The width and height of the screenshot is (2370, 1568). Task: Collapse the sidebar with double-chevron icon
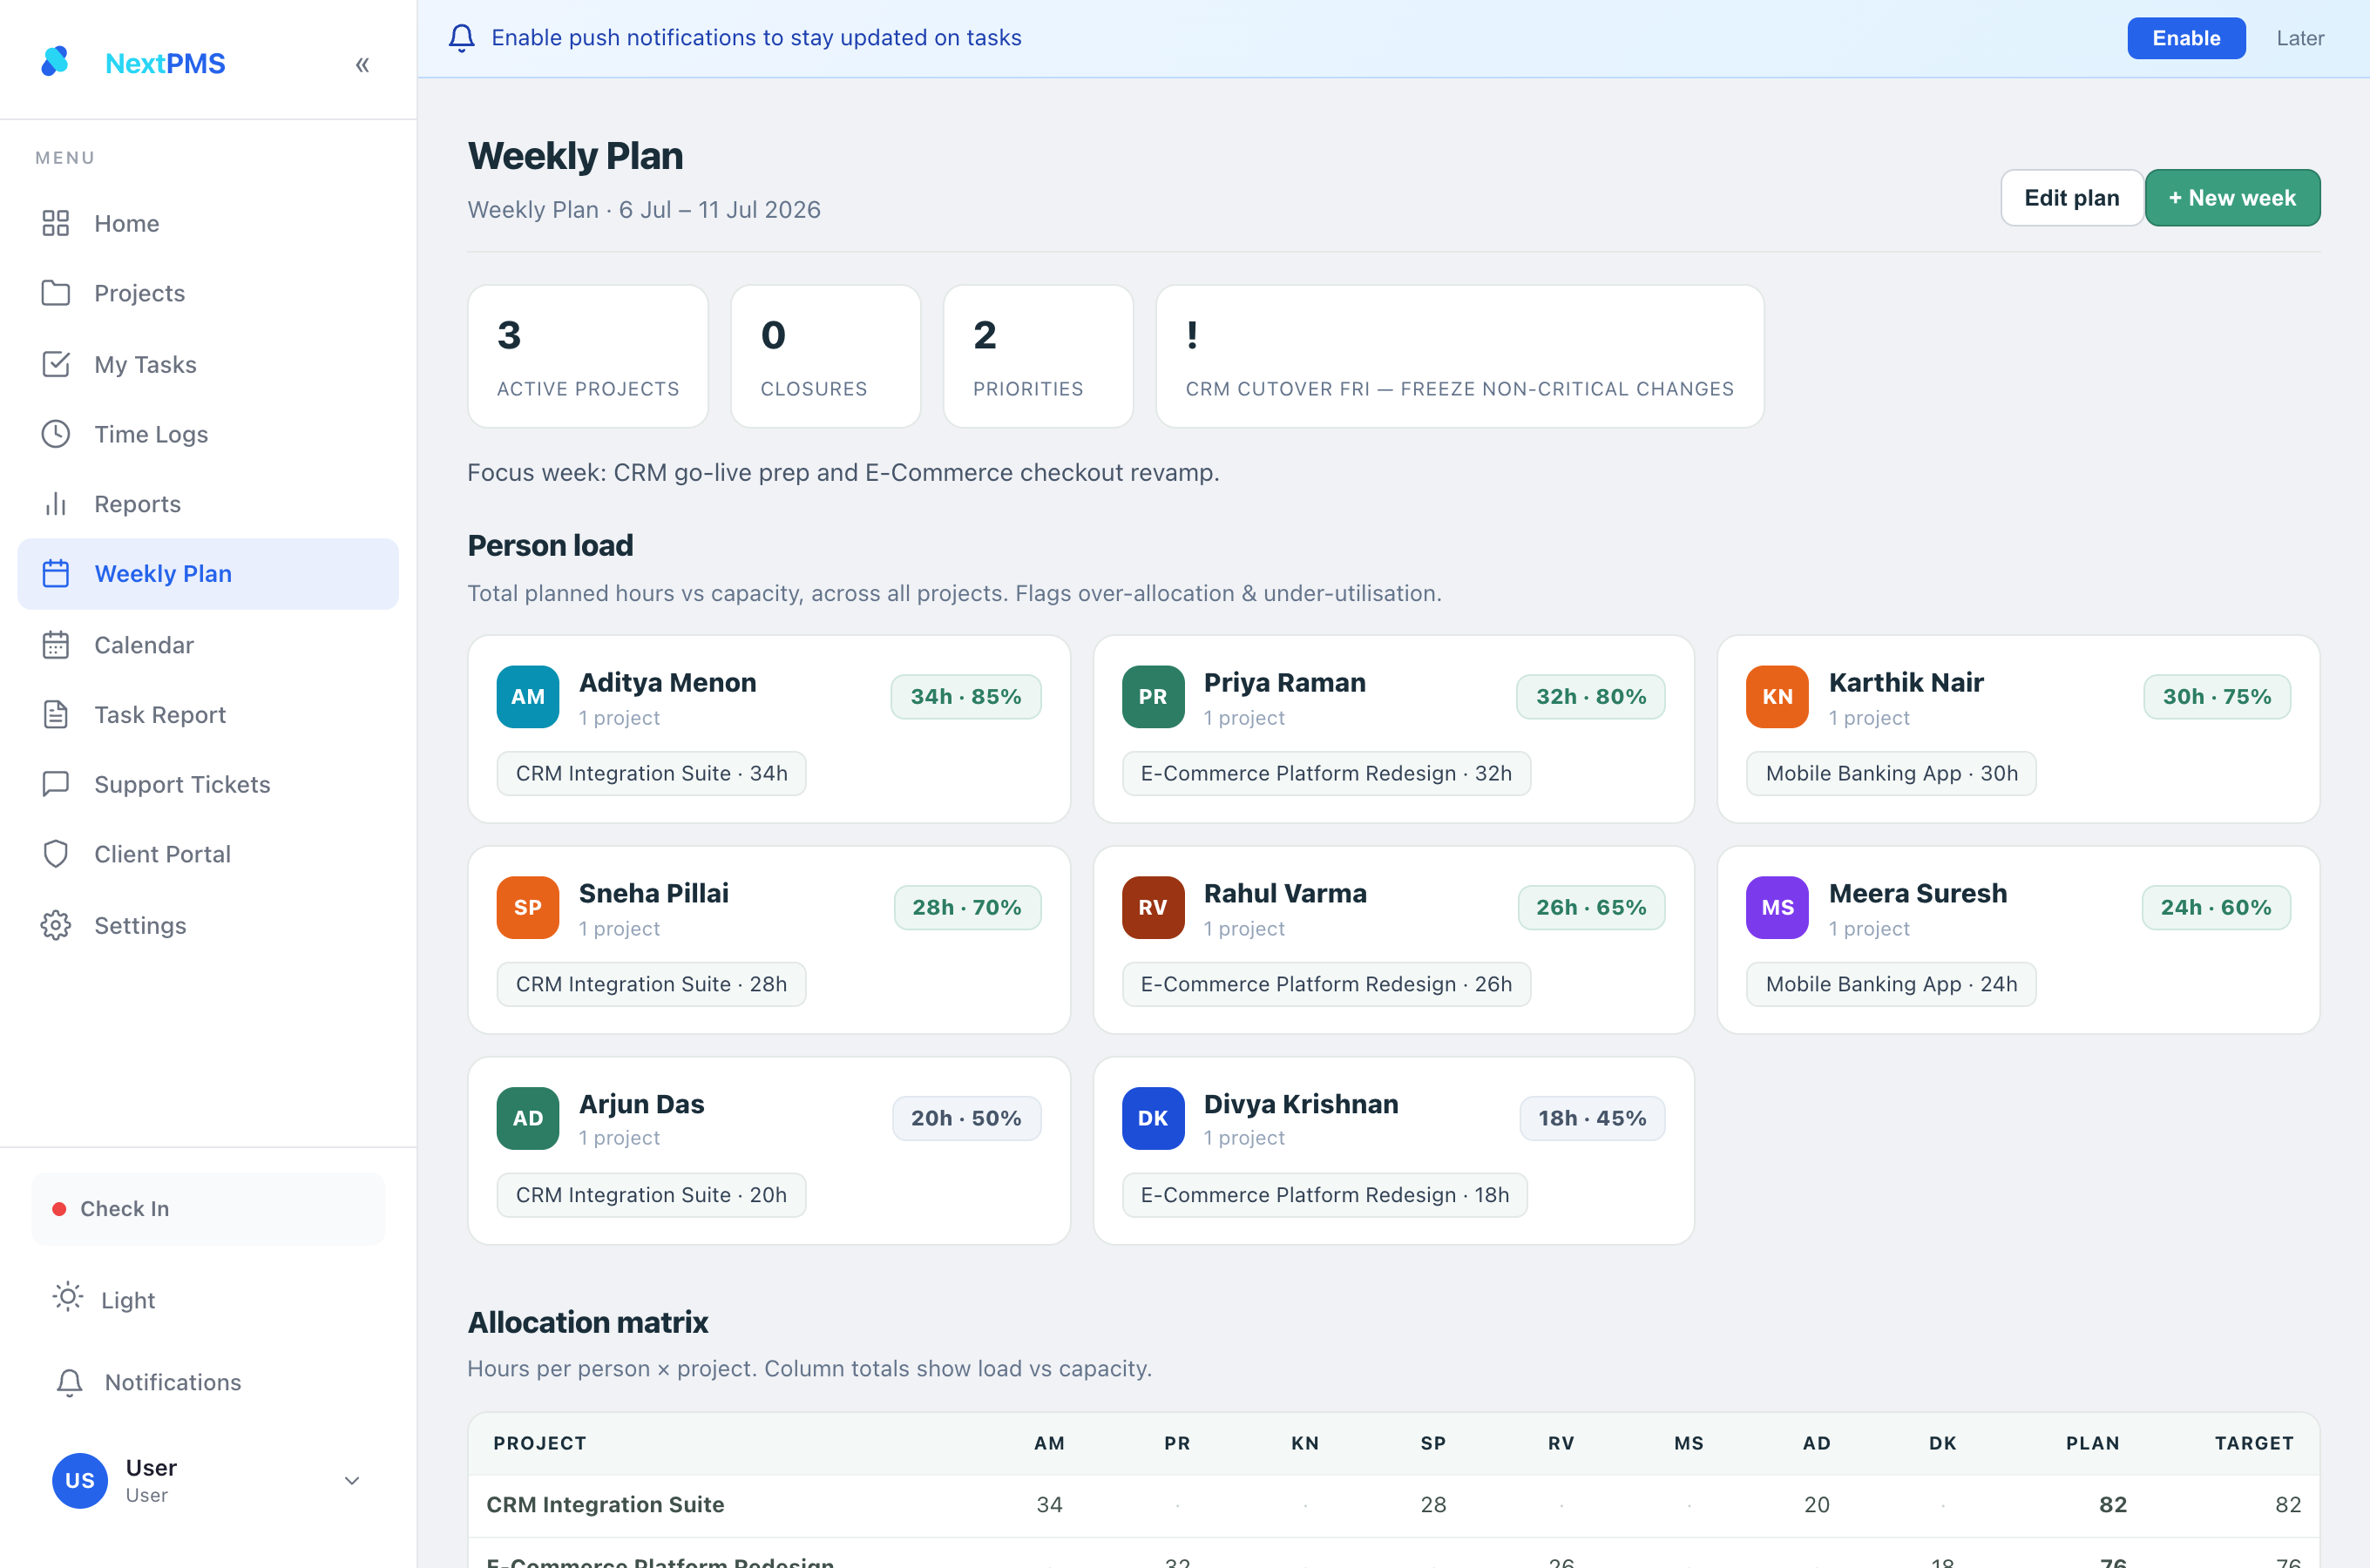pyautogui.click(x=362, y=64)
